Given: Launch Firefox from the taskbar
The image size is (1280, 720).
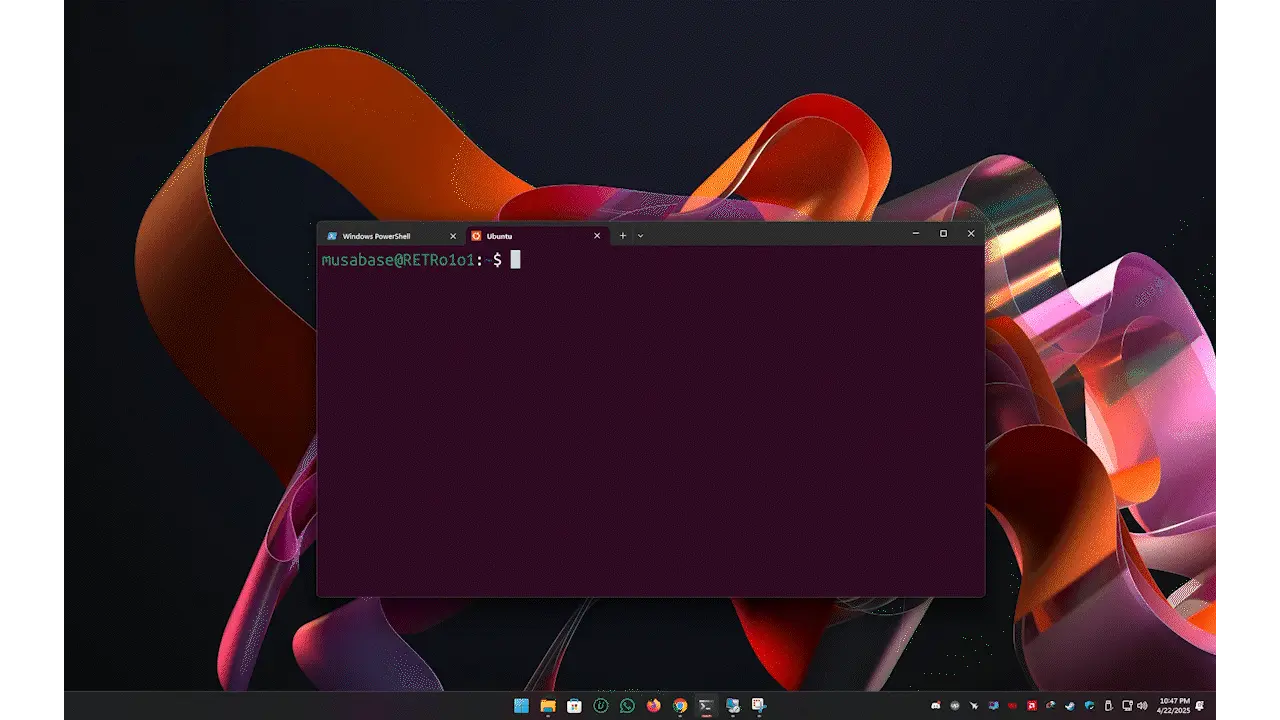Looking at the screenshot, I should tap(653, 706).
